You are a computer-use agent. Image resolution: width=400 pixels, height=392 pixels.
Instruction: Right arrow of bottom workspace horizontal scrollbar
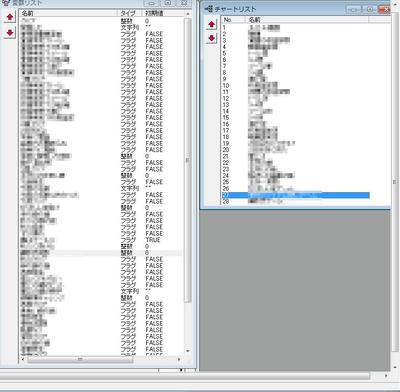pyautogui.click(x=386, y=376)
